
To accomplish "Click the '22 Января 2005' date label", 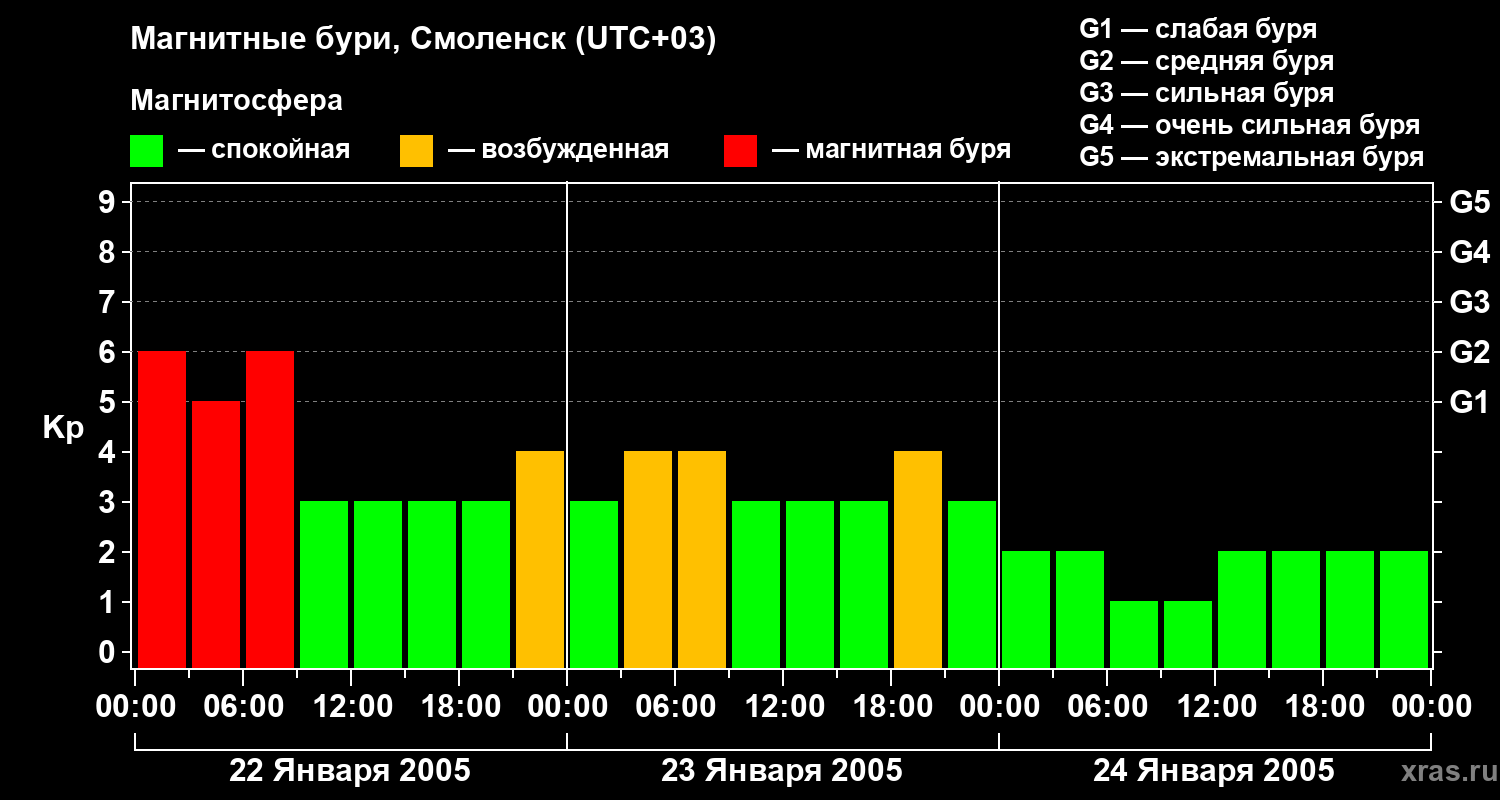I will point(349,771).
